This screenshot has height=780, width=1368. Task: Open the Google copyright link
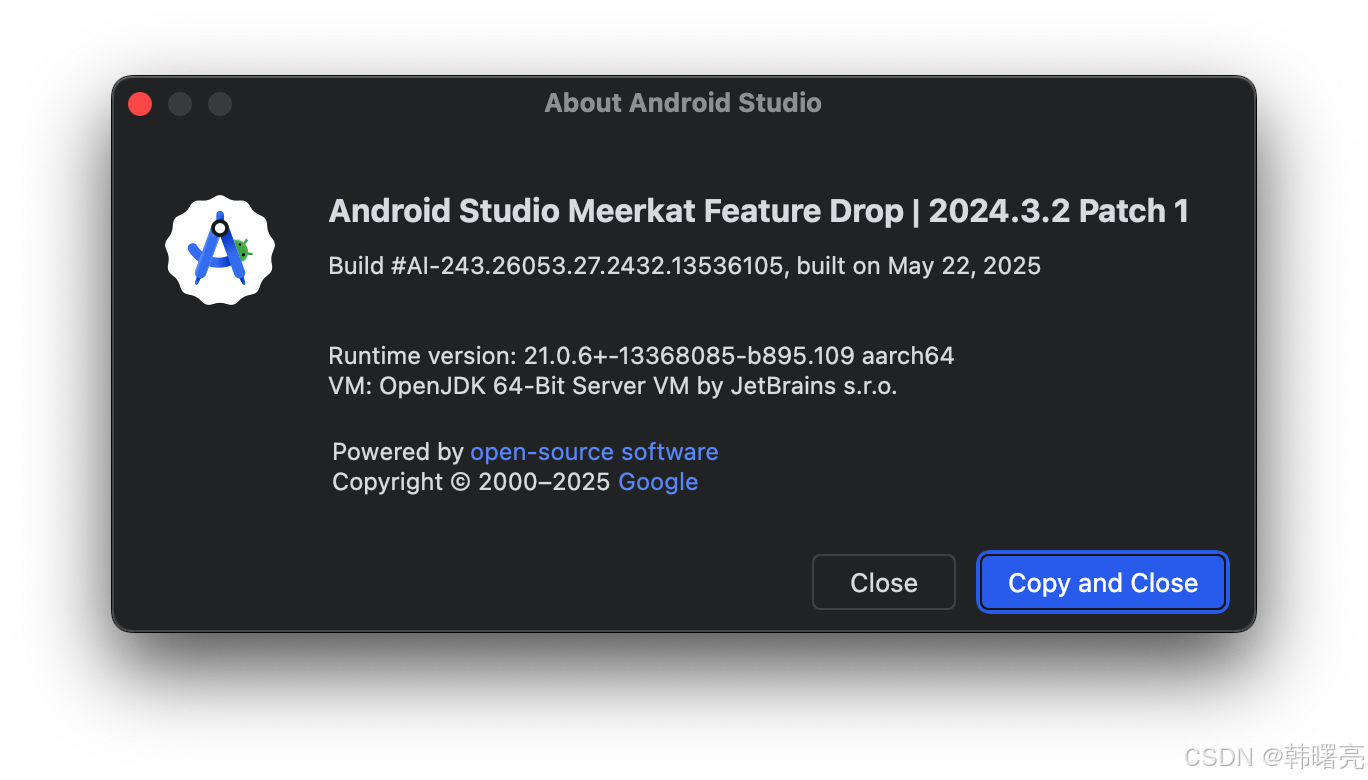tap(658, 482)
